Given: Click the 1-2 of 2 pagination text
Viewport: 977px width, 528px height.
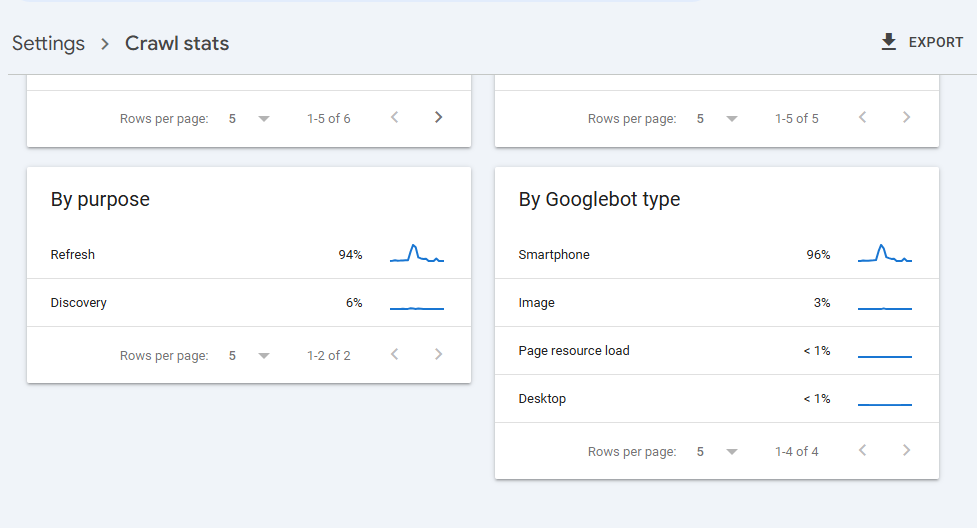Looking at the screenshot, I should click(328, 355).
